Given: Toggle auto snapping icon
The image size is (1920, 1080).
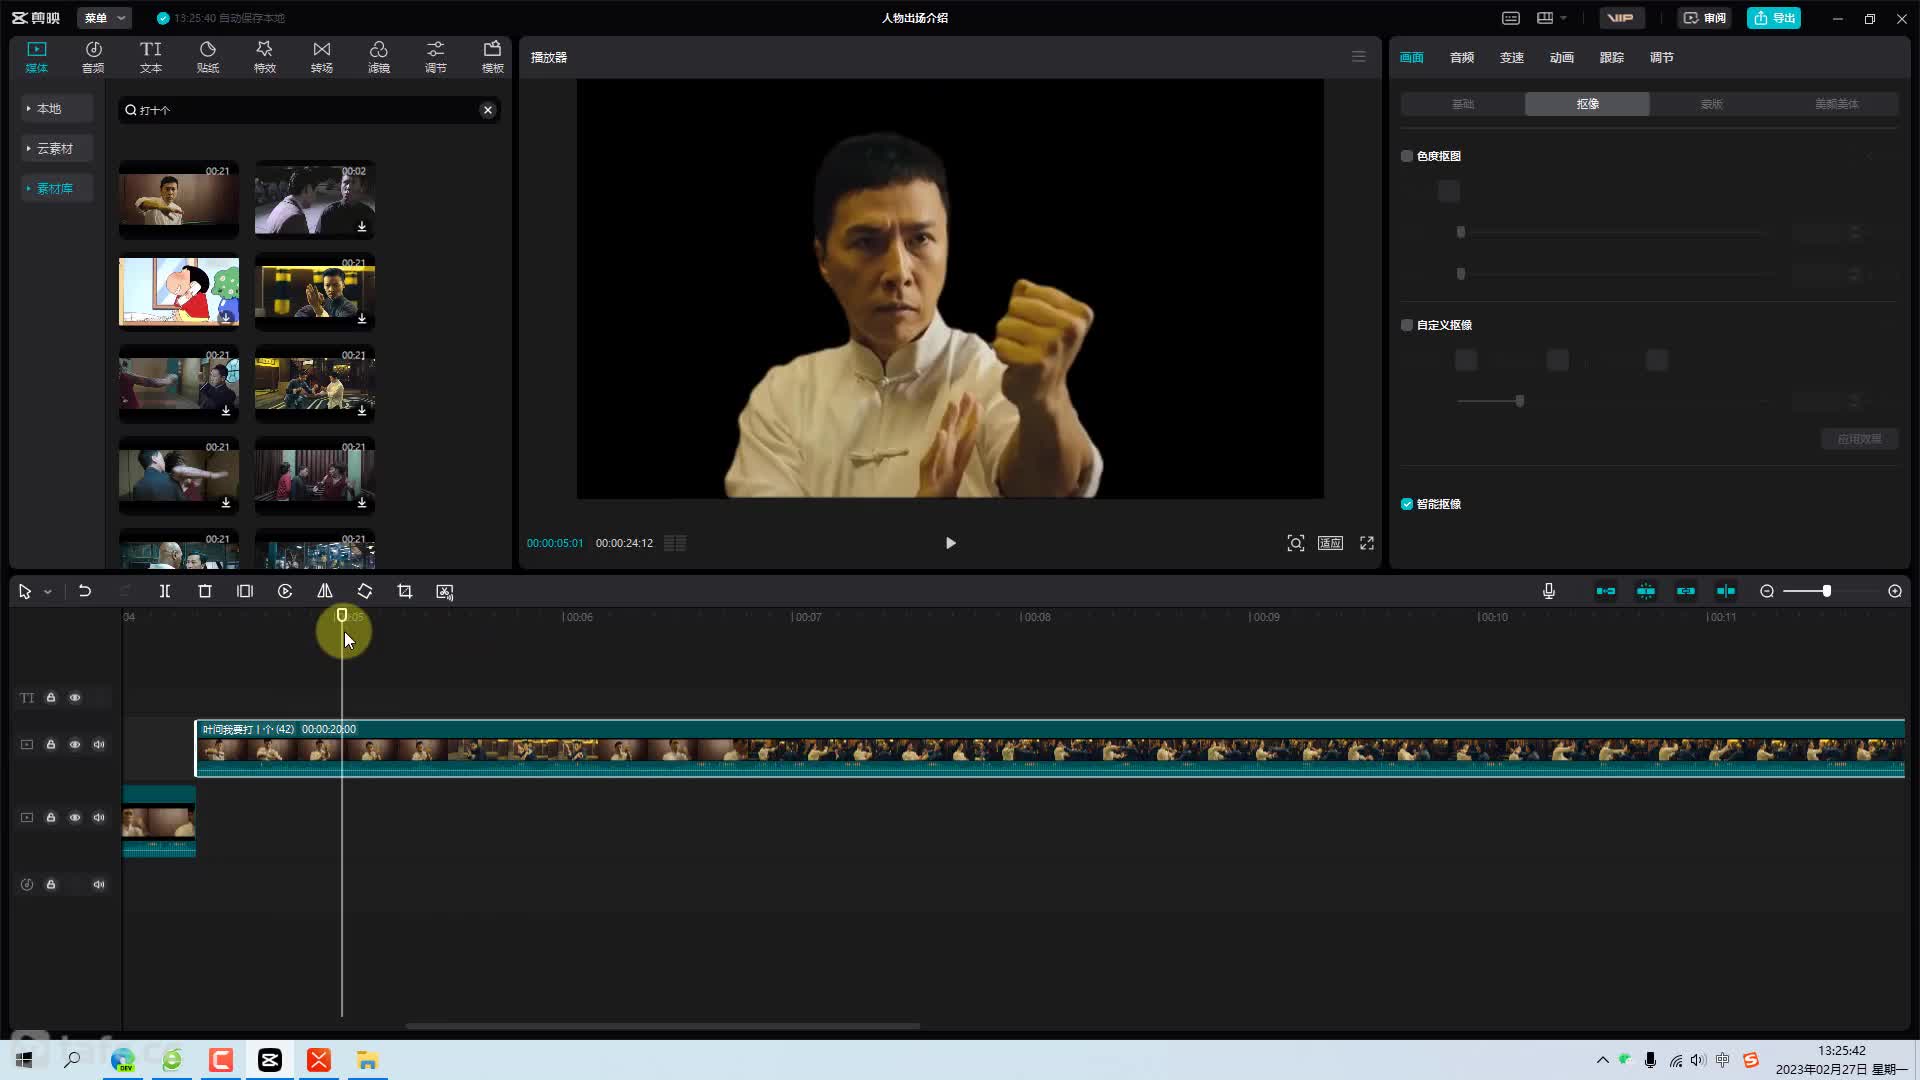Looking at the screenshot, I should (x=1646, y=591).
